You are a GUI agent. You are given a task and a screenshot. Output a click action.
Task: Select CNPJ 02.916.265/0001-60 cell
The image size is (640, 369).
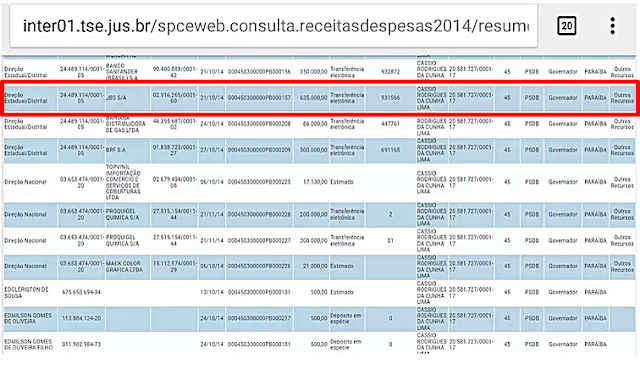click(174, 98)
